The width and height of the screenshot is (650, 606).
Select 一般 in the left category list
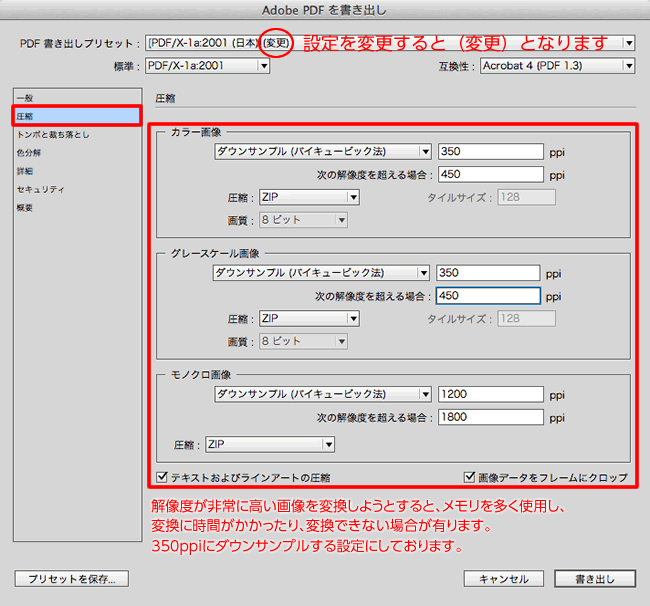[x=78, y=98]
